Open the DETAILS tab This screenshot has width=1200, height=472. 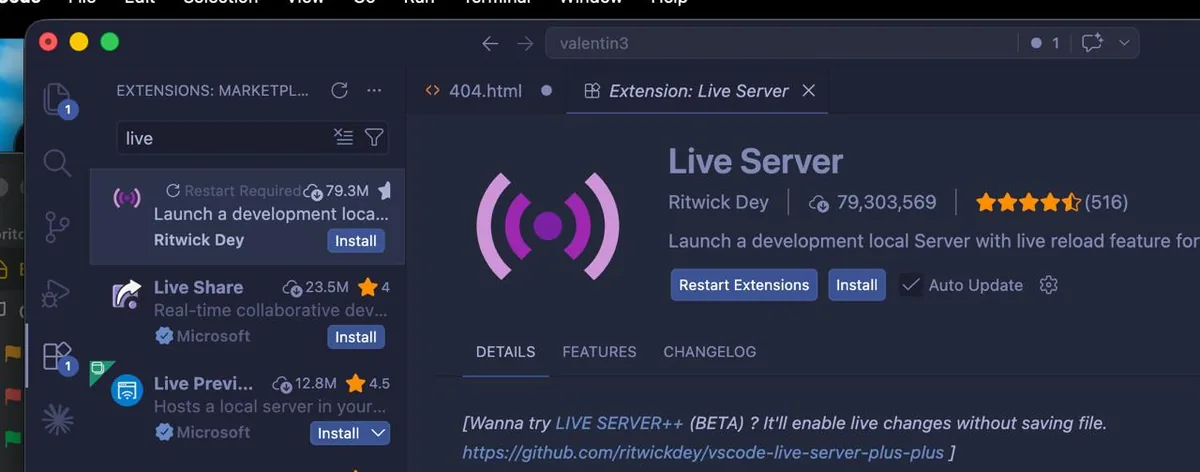[x=505, y=352]
